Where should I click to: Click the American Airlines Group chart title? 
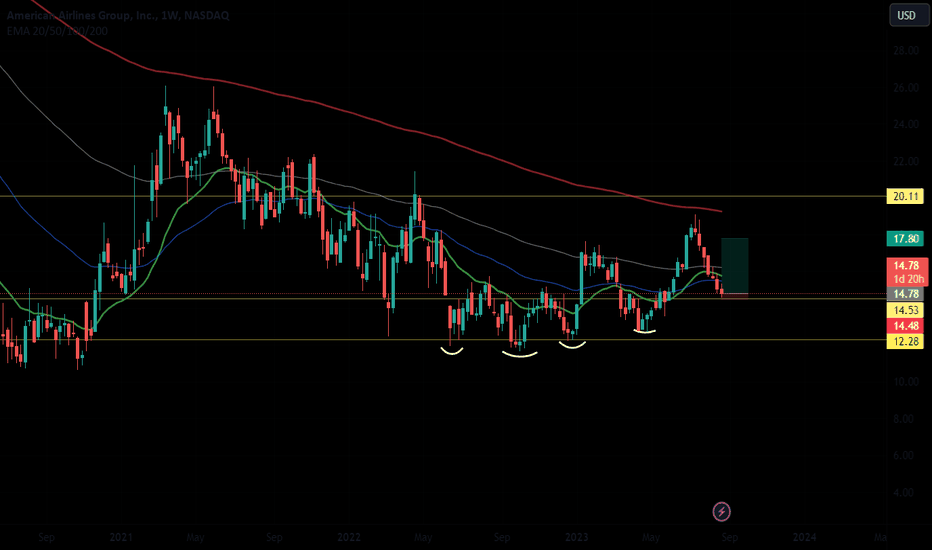click(x=118, y=15)
